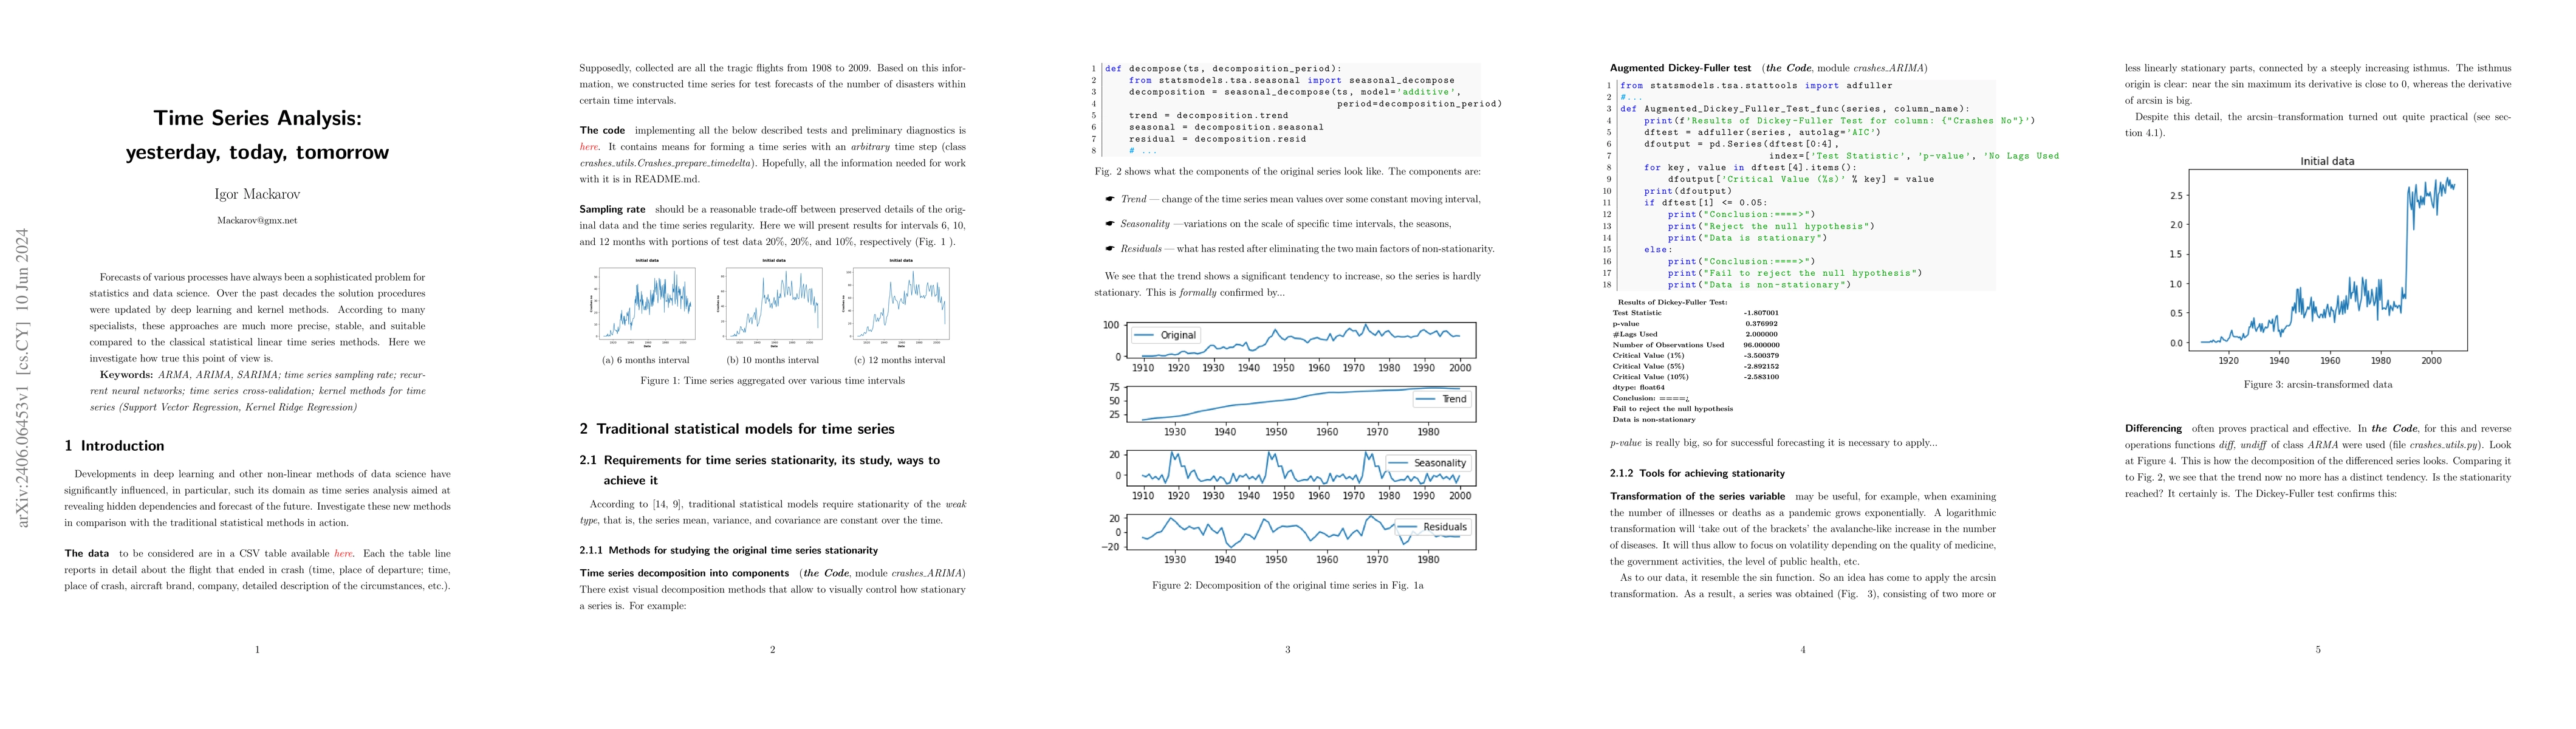
Task: Click the '2.1.2 Tools for achieving stationarity' heading
Action: [x=1697, y=473]
